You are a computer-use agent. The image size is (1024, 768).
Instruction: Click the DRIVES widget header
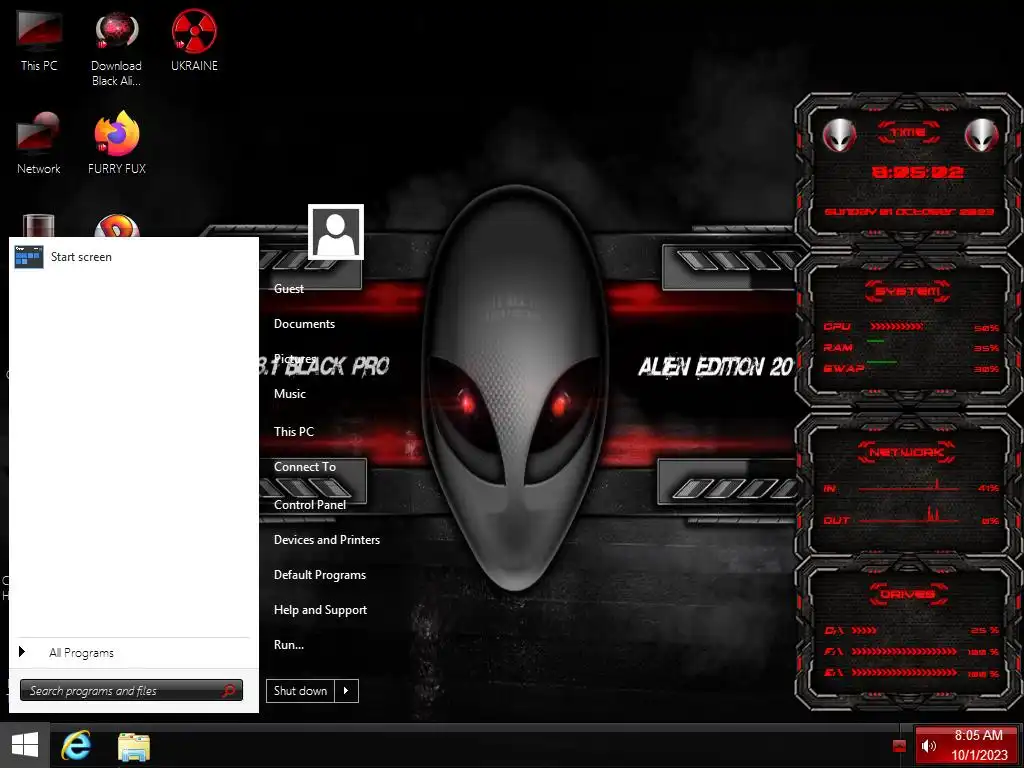908,594
